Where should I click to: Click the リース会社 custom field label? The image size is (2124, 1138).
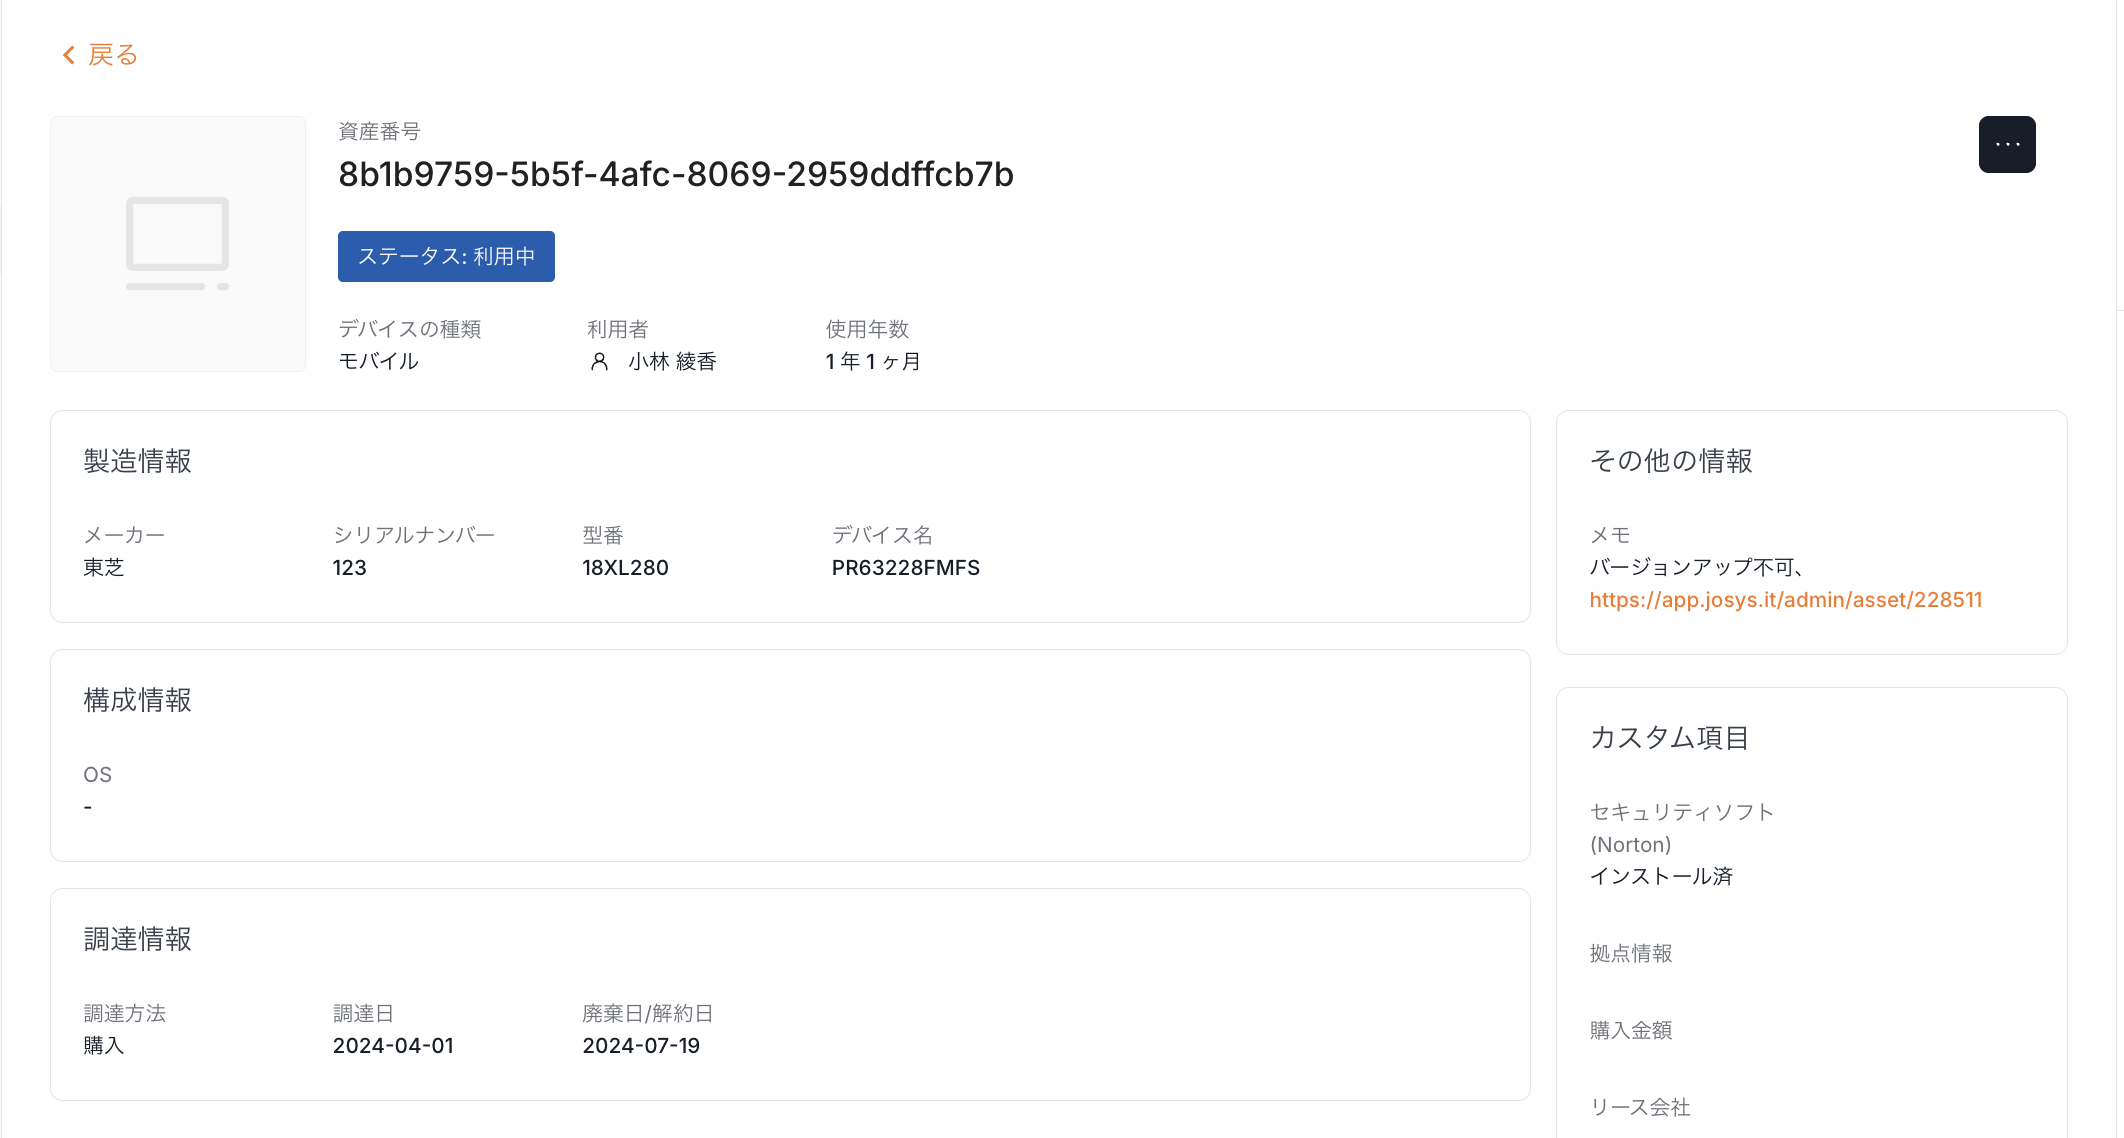[1640, 1107]
